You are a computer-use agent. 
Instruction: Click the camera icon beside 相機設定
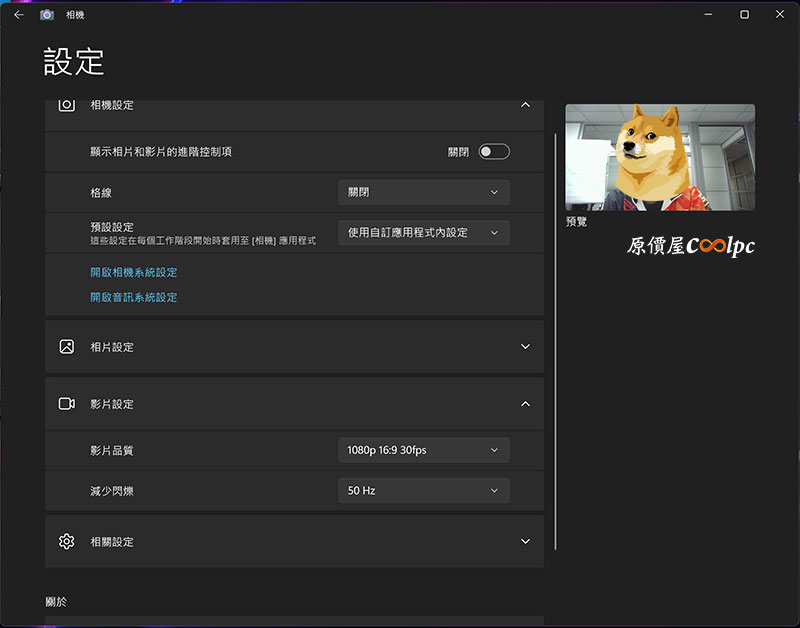click(66, 105)
